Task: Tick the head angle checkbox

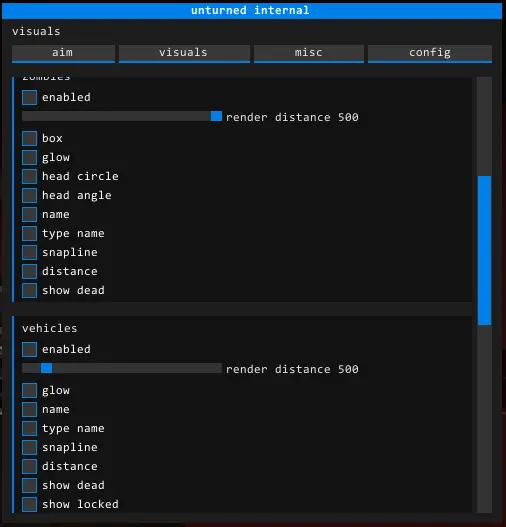Action: [x=30, y=196]
